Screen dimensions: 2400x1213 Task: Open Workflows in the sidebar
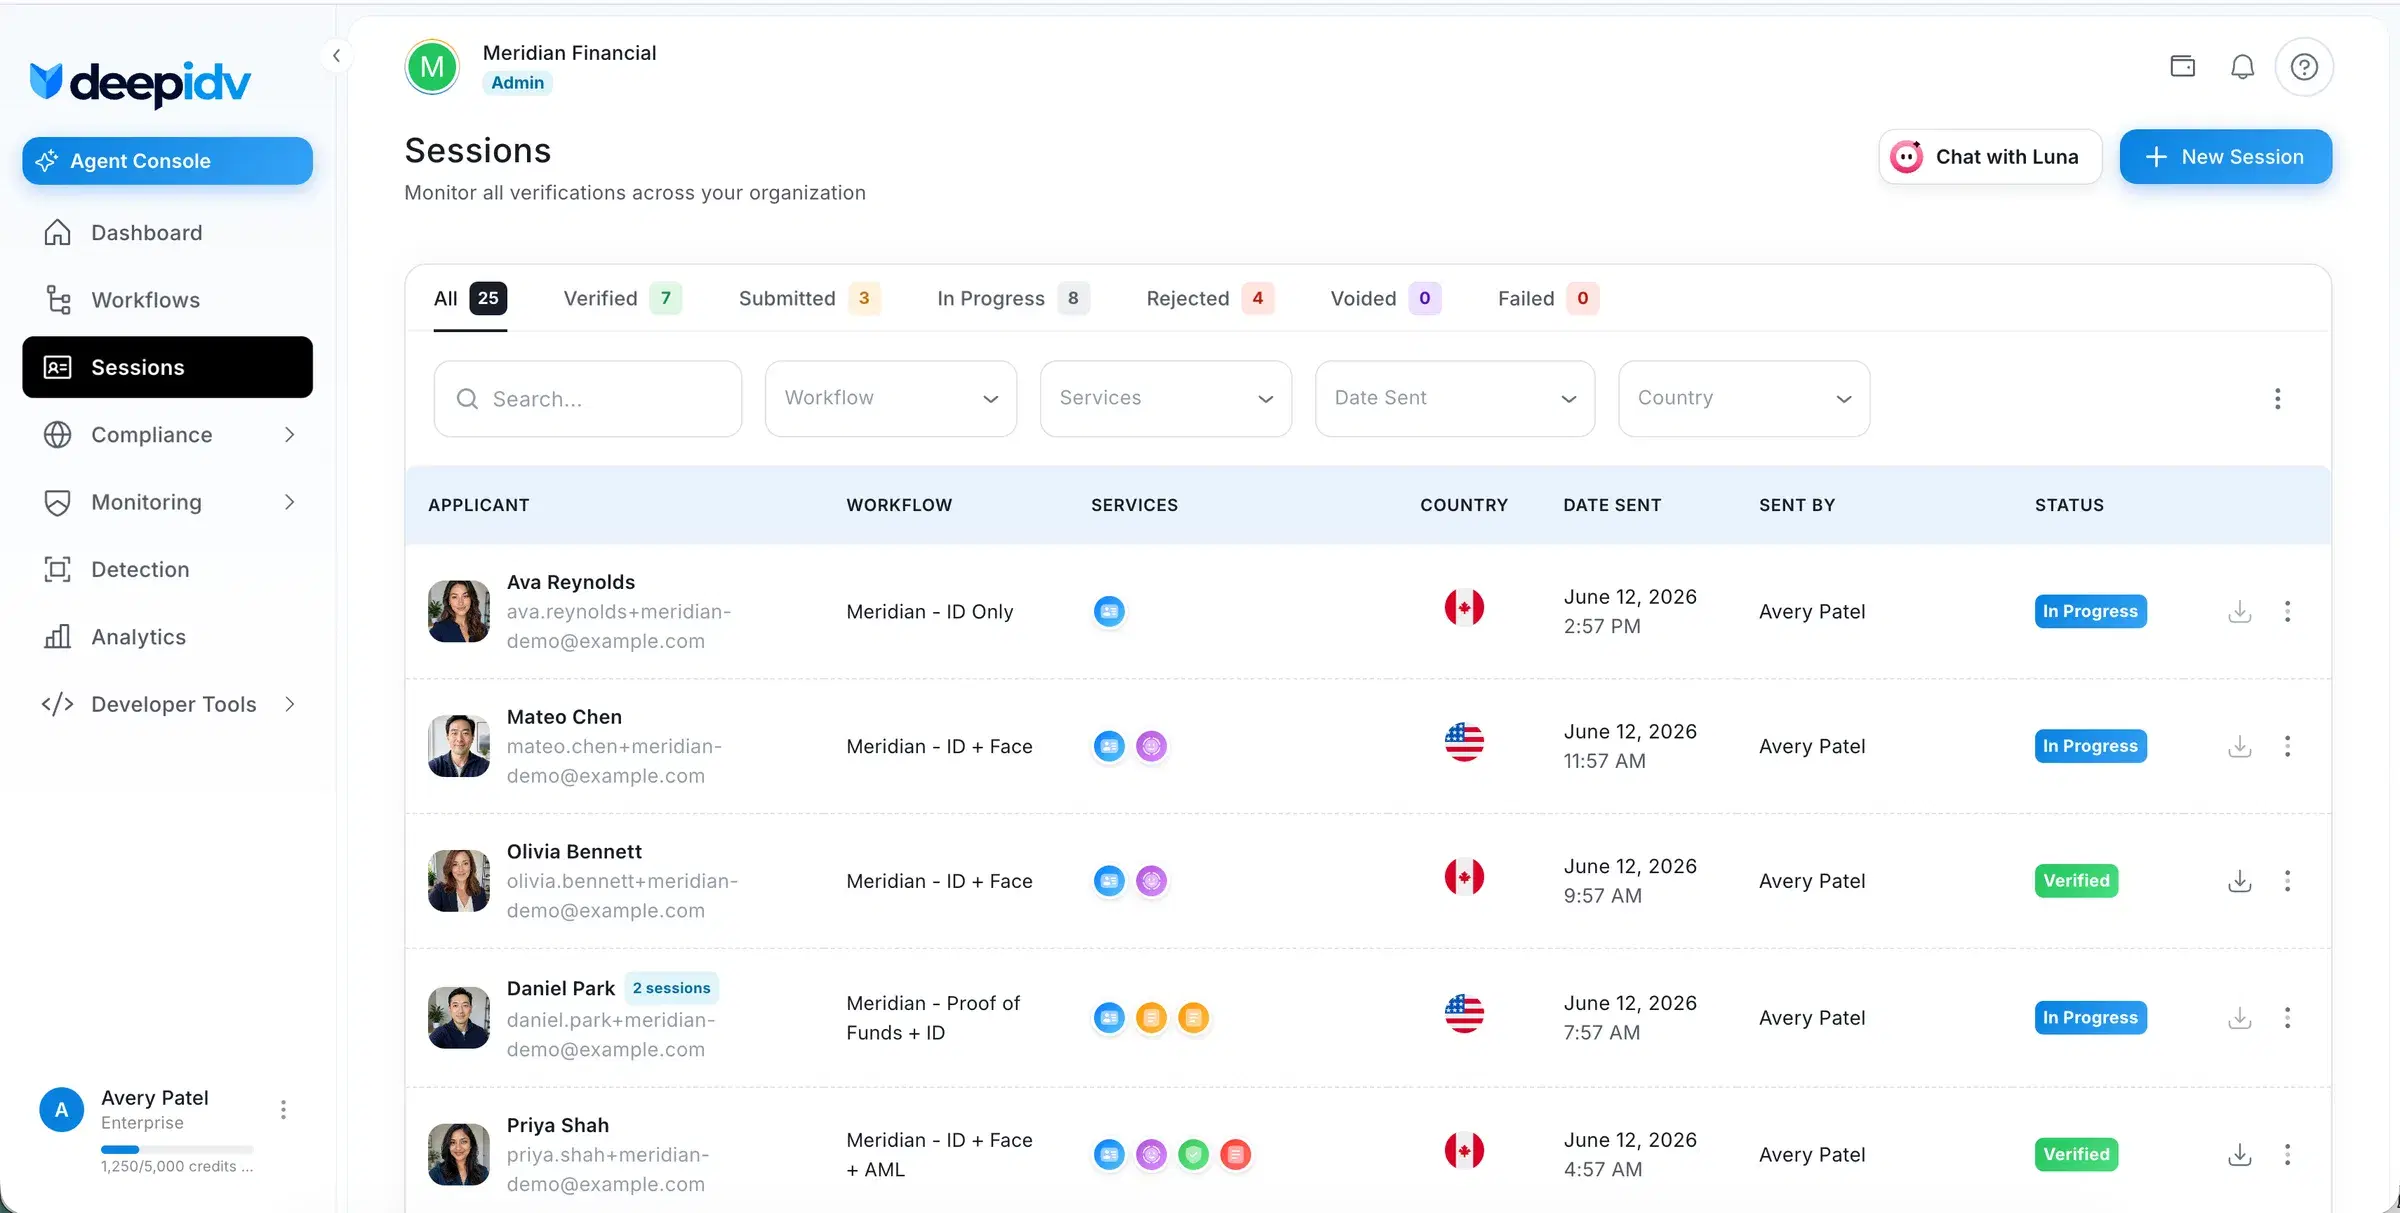[168, 300]
